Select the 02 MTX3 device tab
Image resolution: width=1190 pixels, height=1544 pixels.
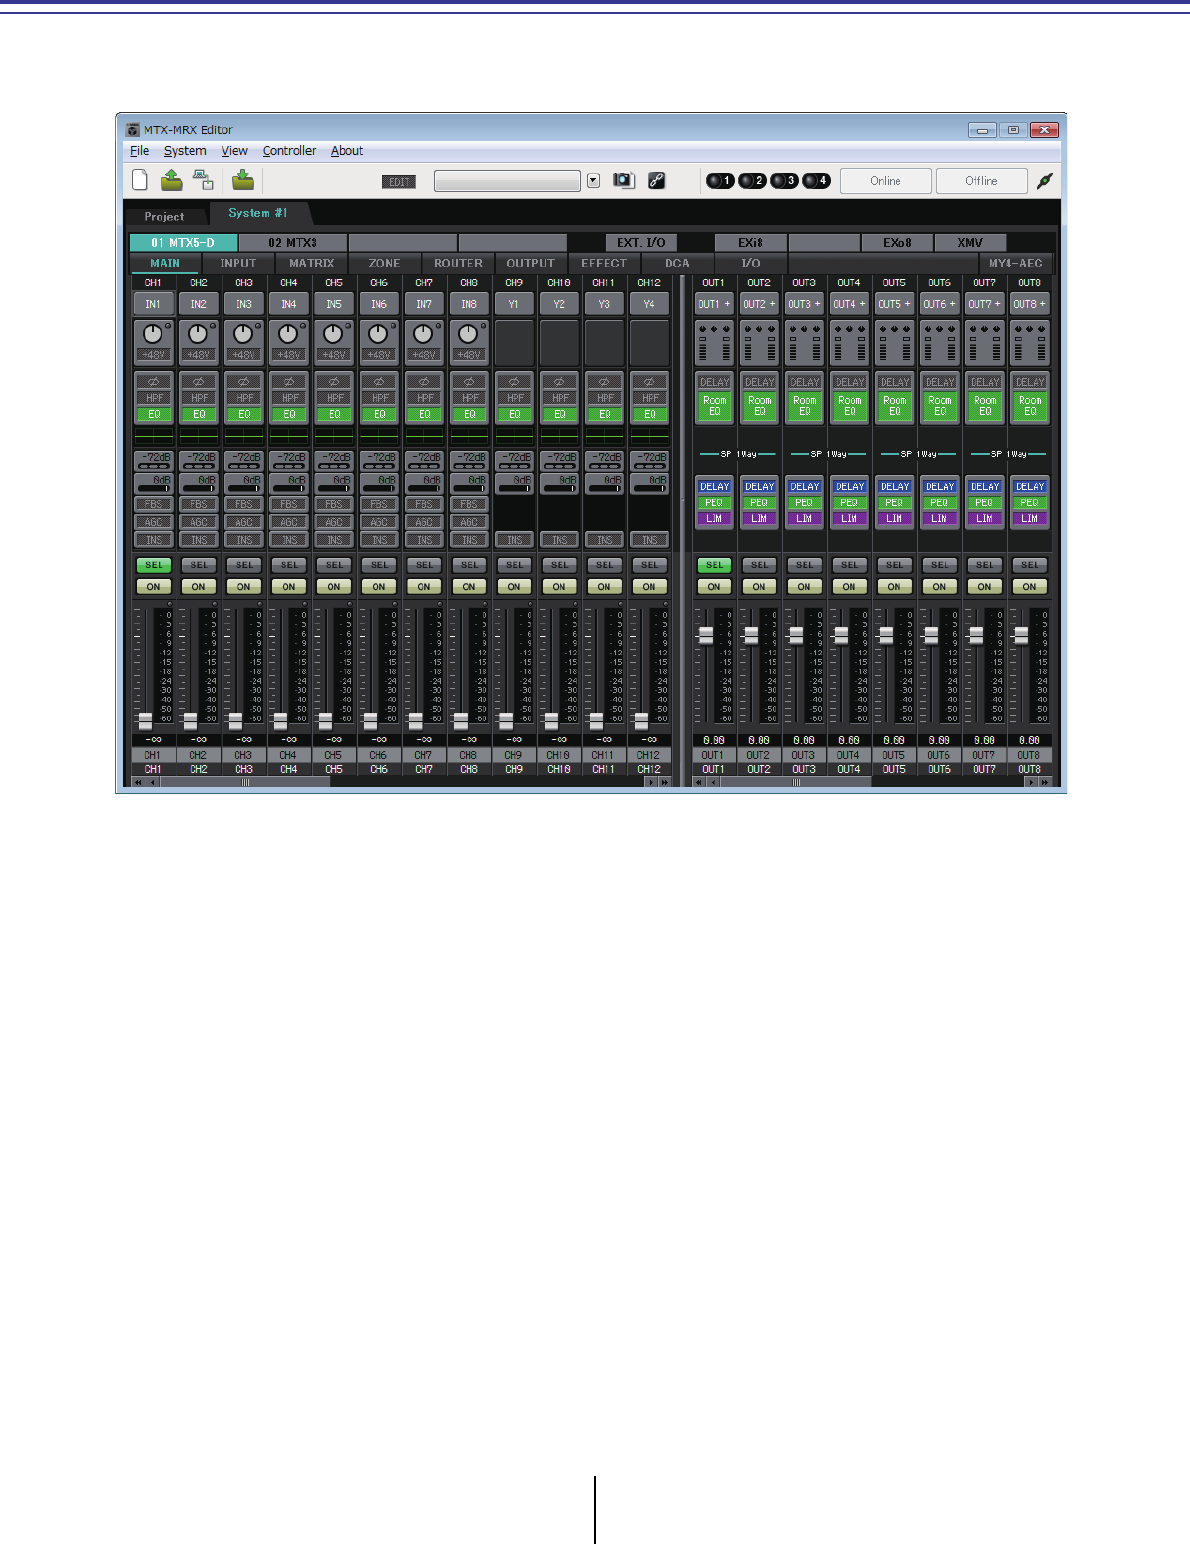[293, 242]
